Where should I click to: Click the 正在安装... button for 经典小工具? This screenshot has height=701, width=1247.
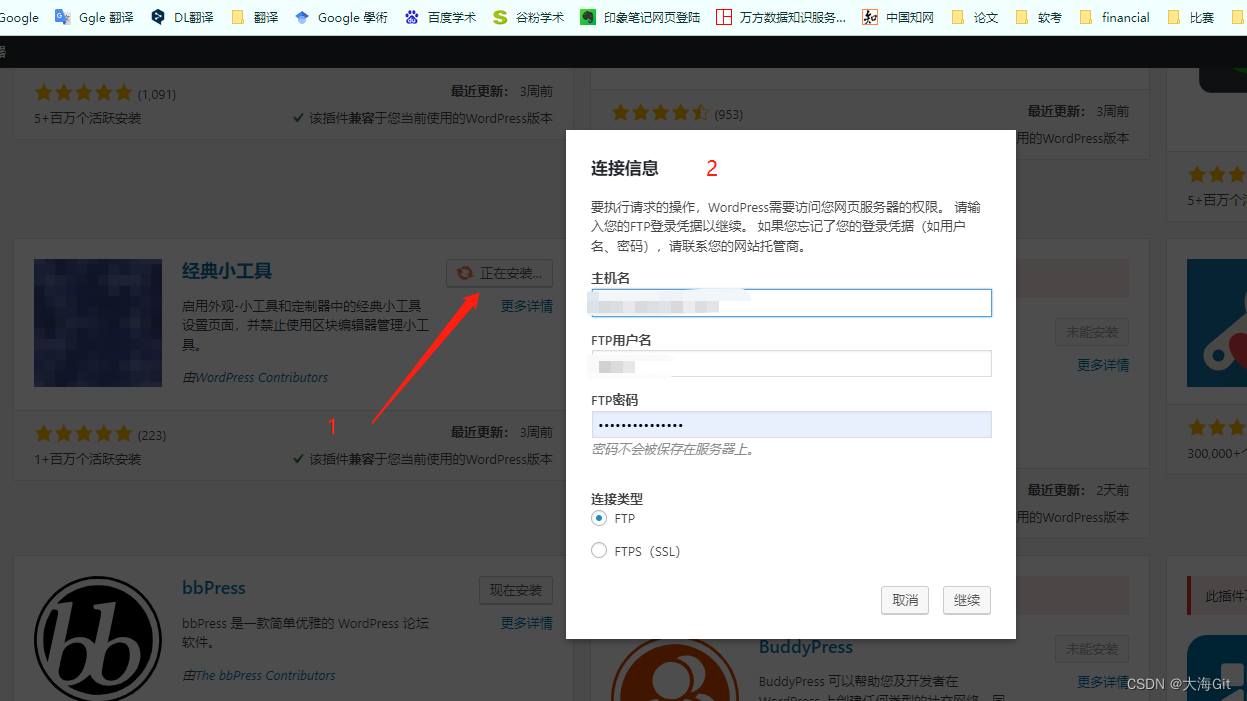click(x=499, y=273)
